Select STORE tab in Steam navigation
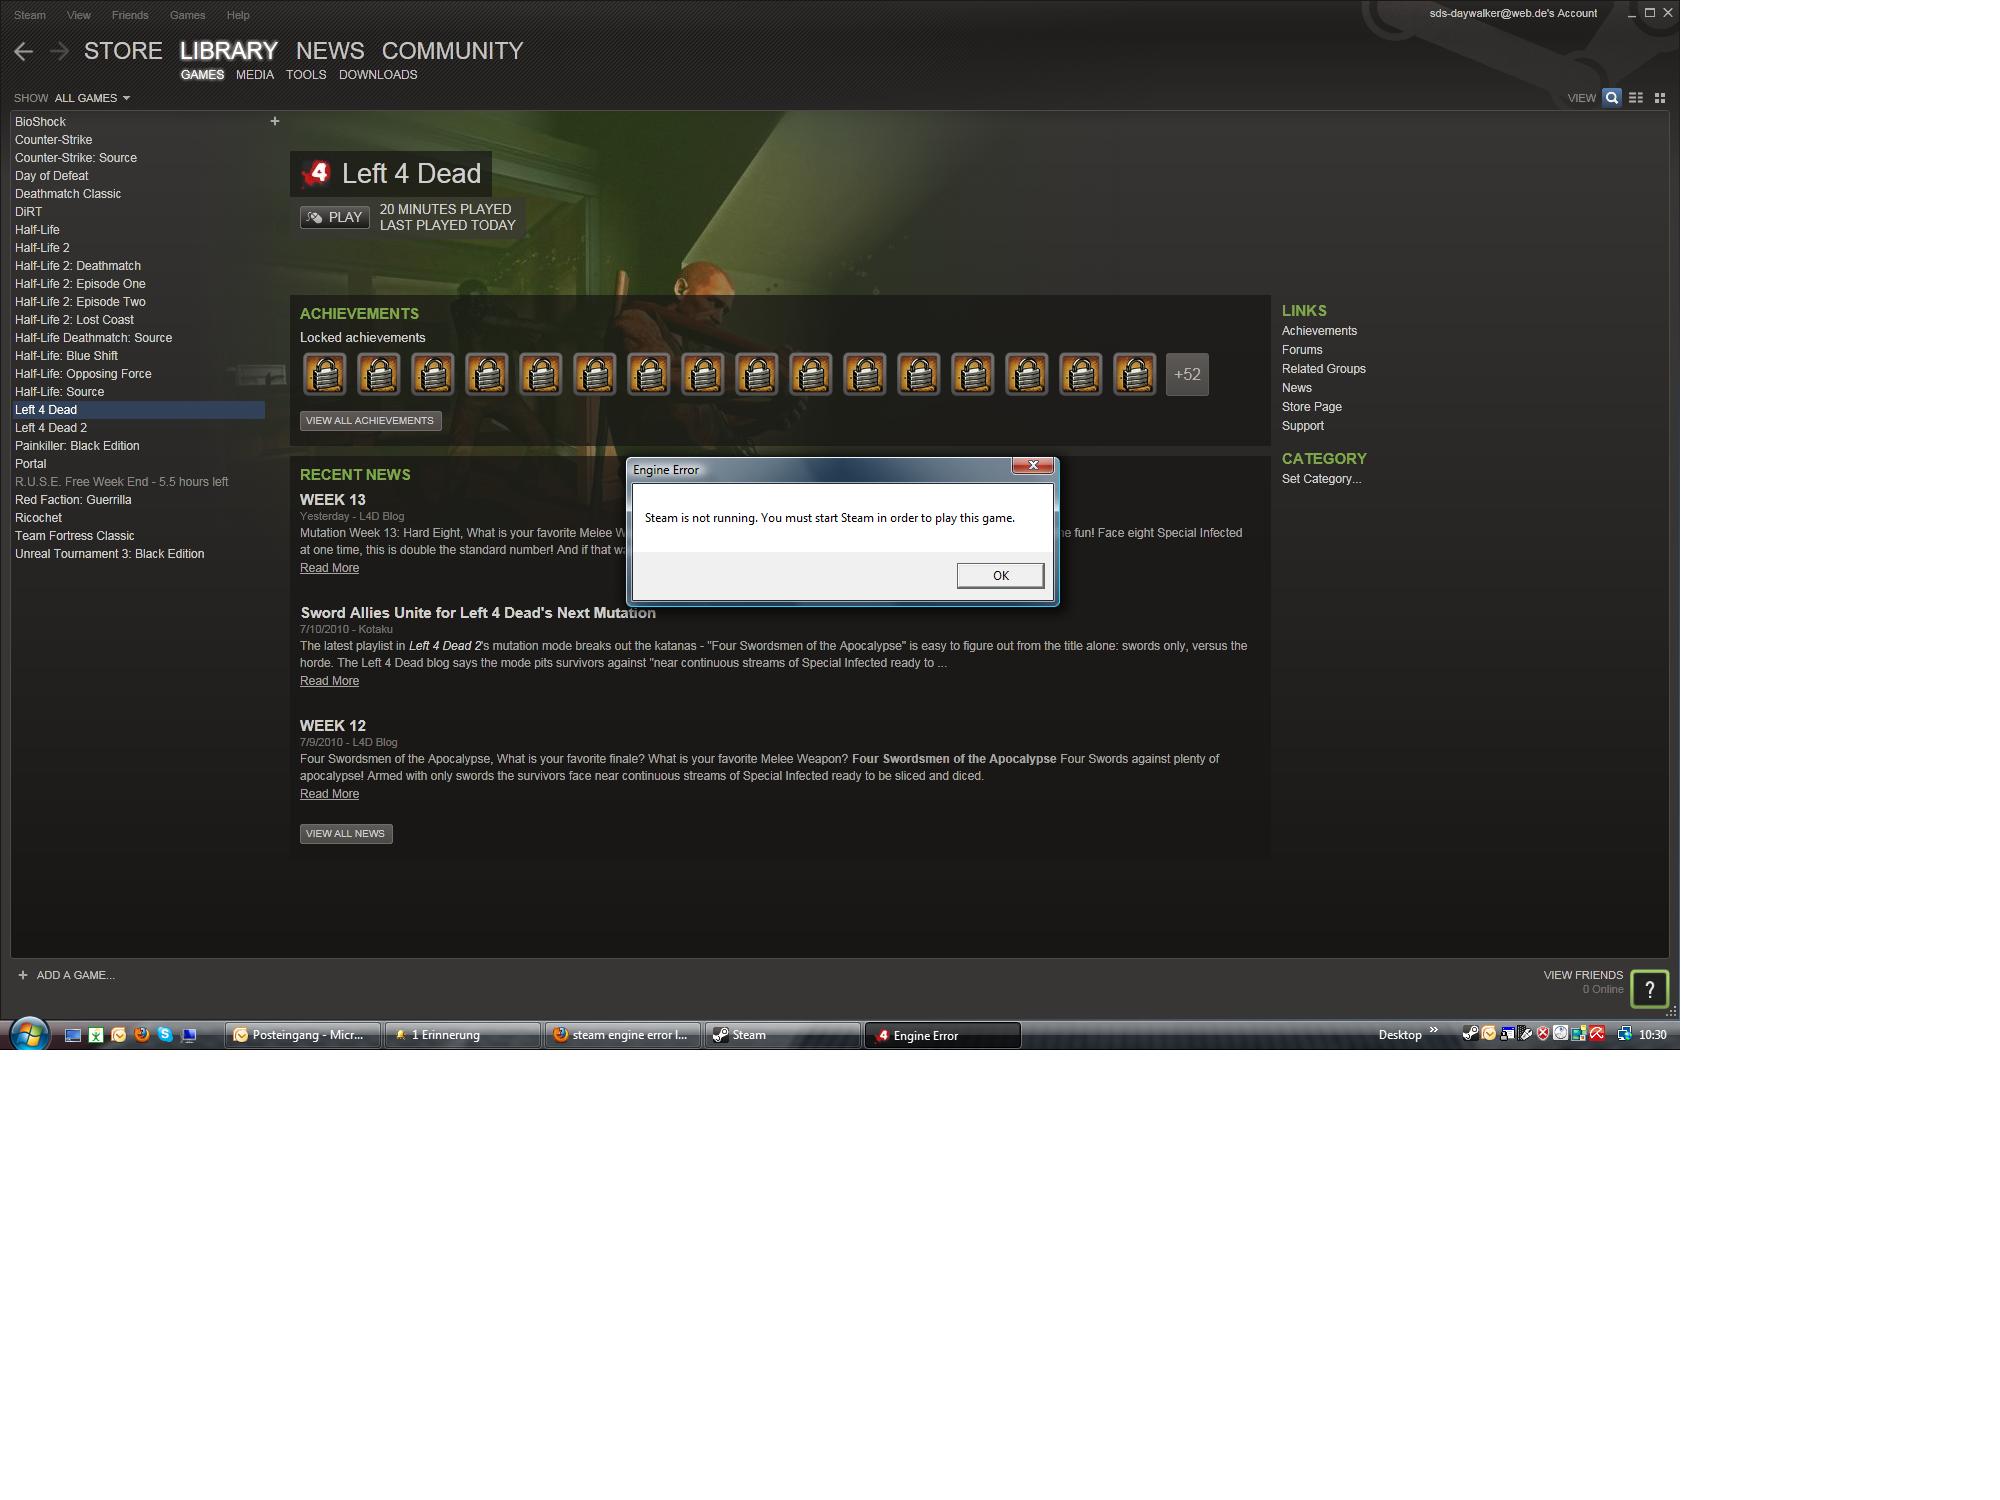Viewport: 2000px width, 1500px height. pyautogui.click(x=123, y=49)
